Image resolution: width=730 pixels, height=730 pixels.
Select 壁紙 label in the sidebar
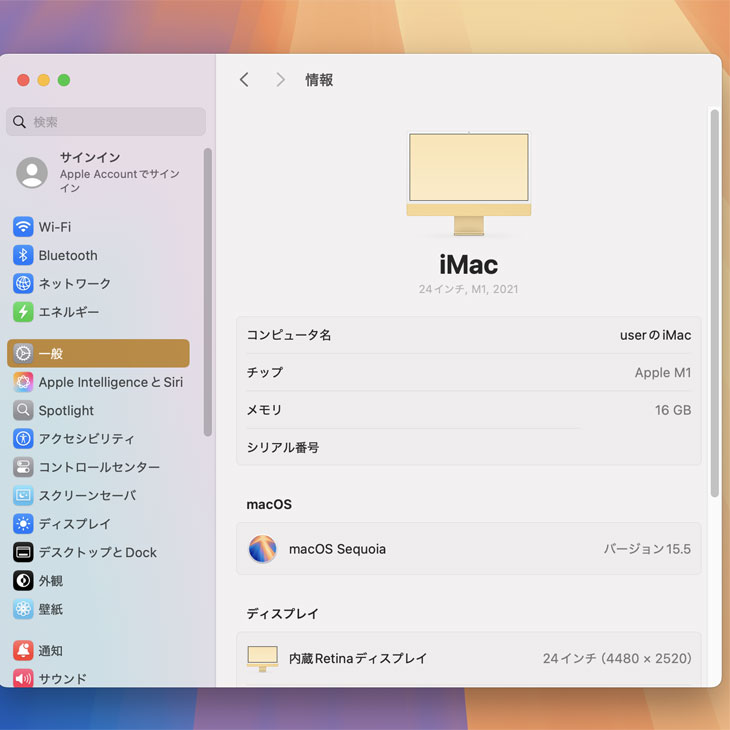(x=50, y=609)
